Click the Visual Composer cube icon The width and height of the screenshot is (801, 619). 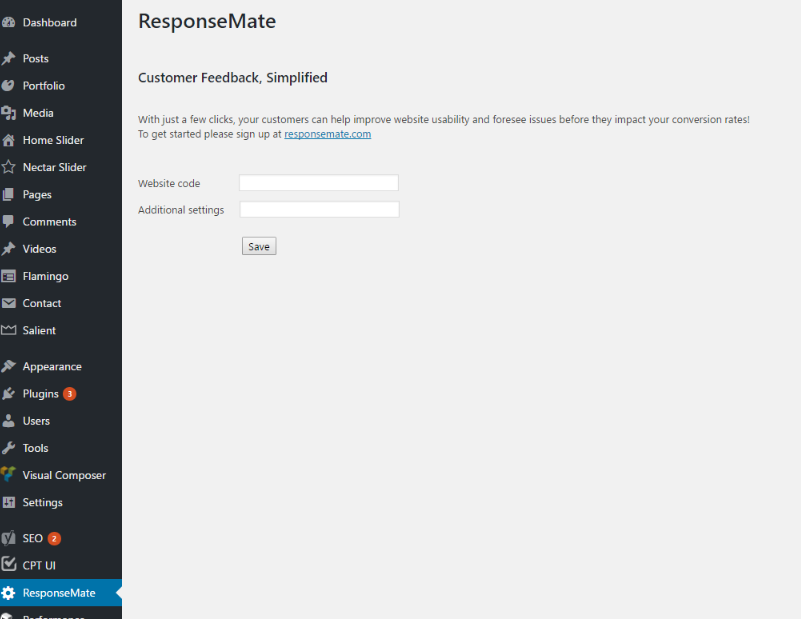[x=8, y=474]
